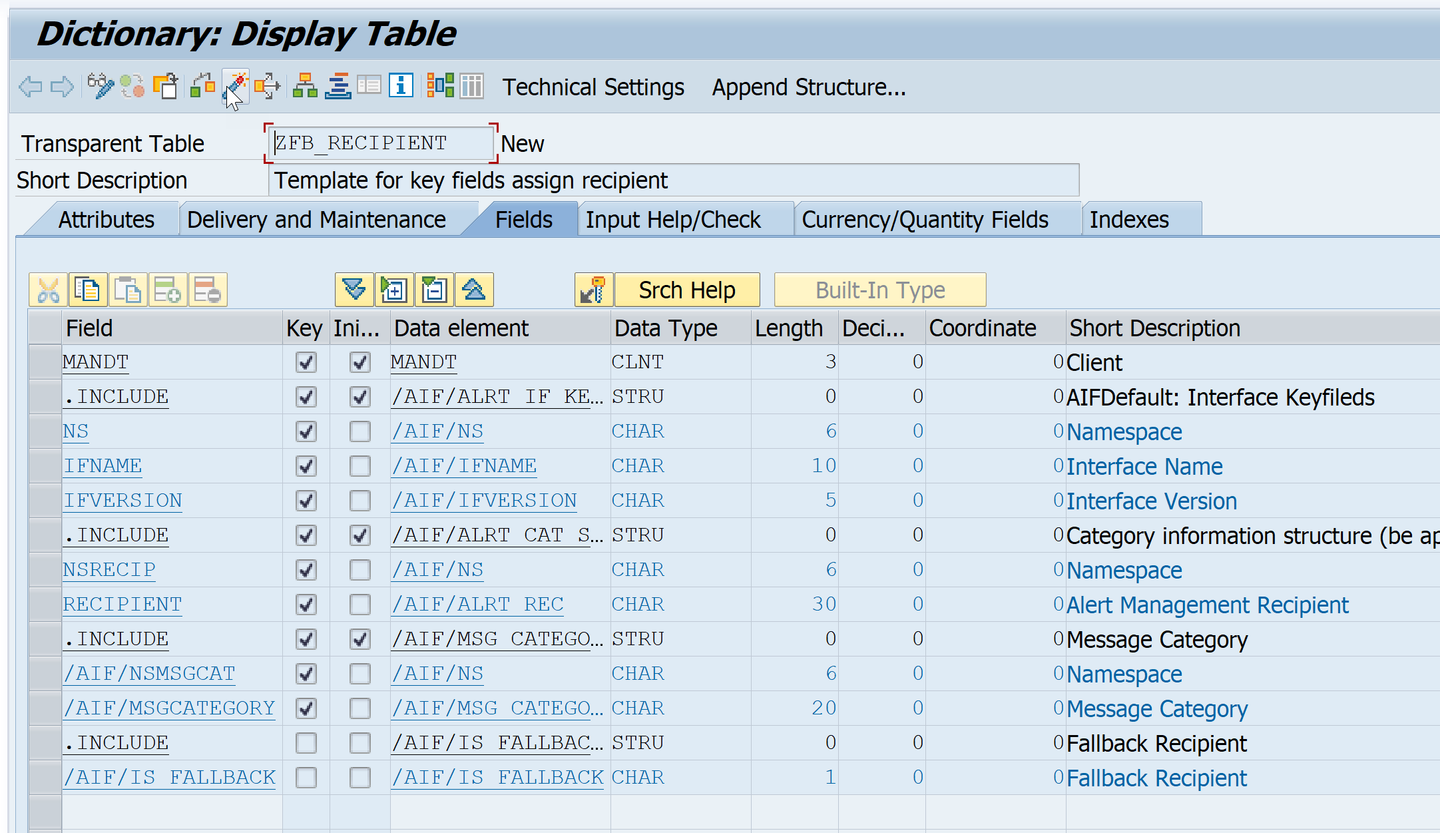Run the Check icon next to Activate

pos(203,86)
